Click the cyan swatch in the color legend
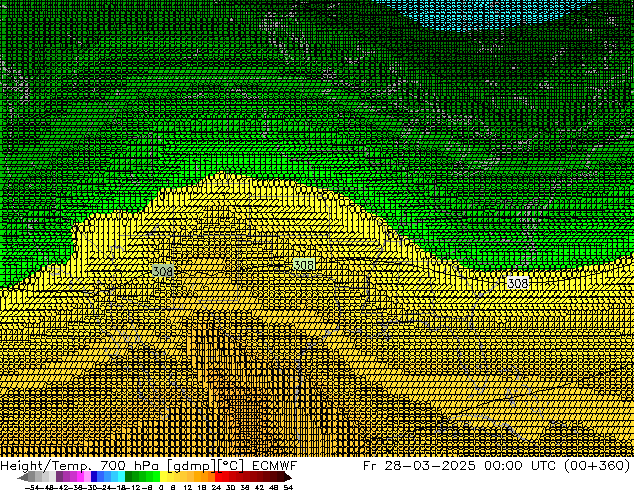The image size is (634, 490). 122,477
